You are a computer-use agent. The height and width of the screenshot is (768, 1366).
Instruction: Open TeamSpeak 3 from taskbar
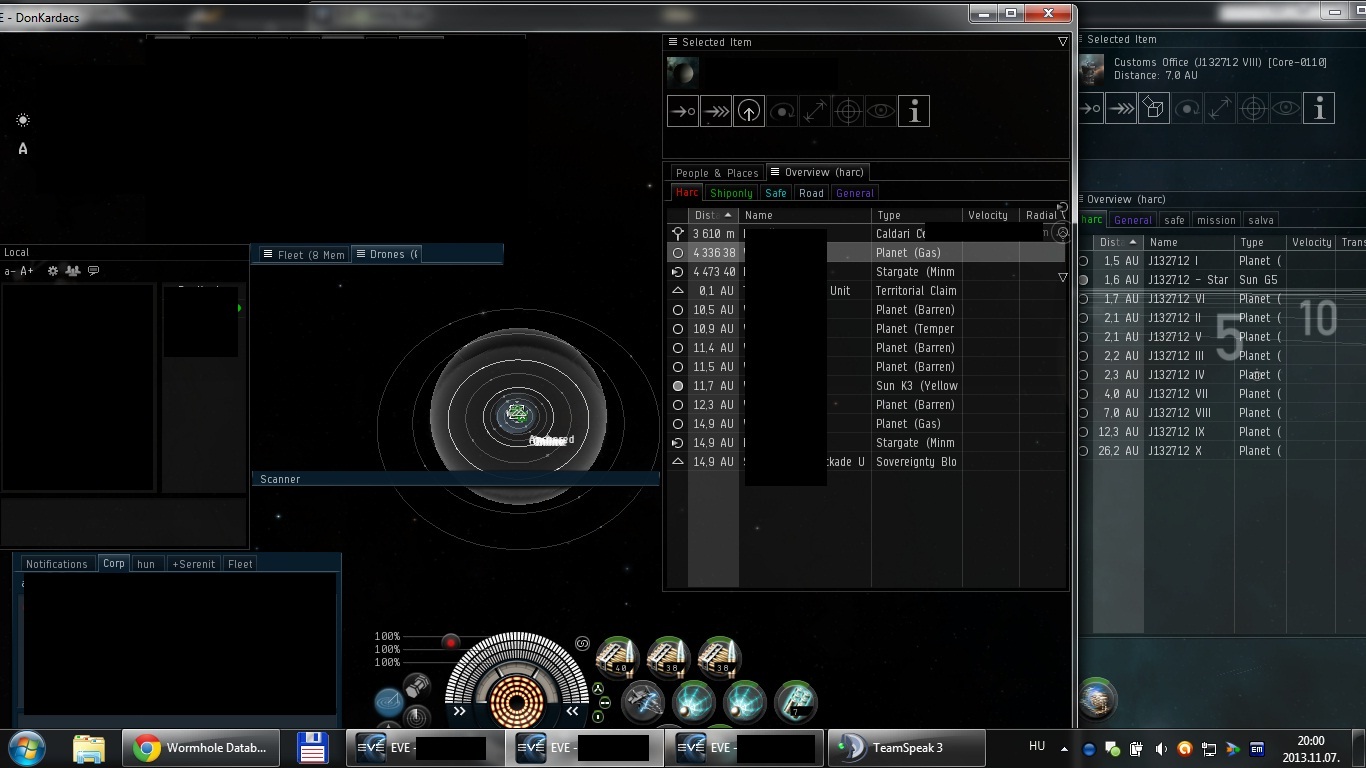(x=907, y=747)
